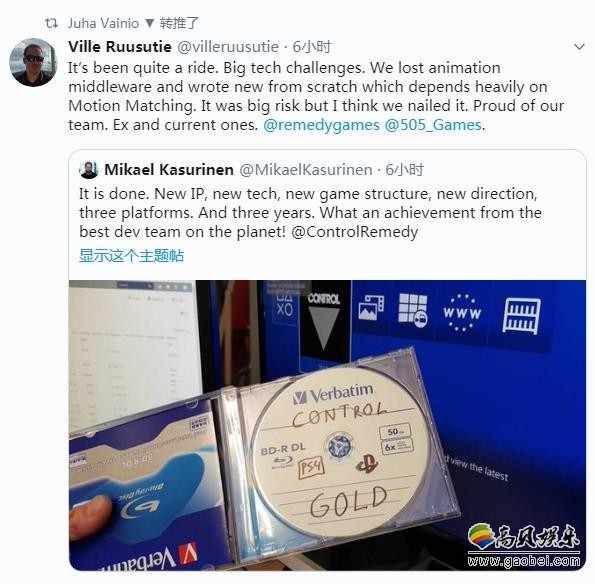Viewport: 595px width, 584px height.
Task: Expand the tweet options chevron
Action: tap(579, 47)
